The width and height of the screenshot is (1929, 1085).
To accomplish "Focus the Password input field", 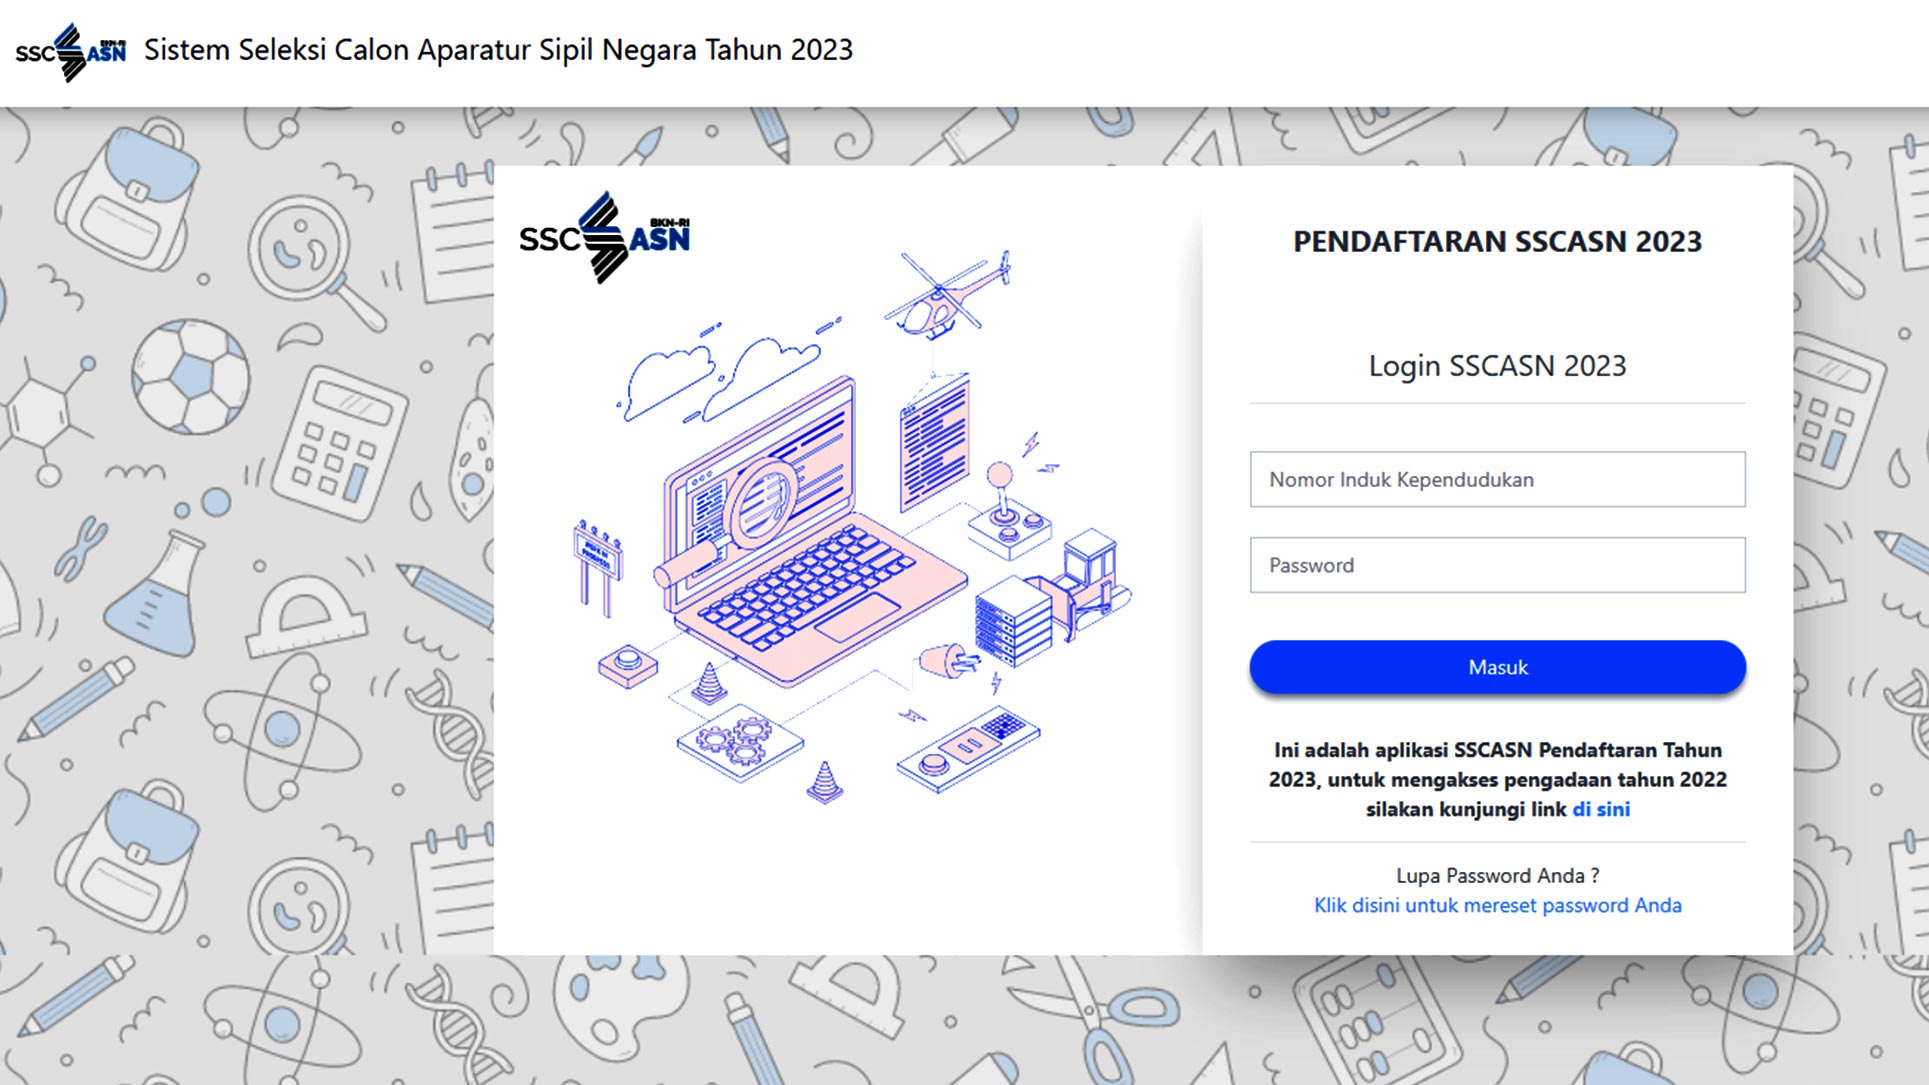I will tap(1497, 565).
